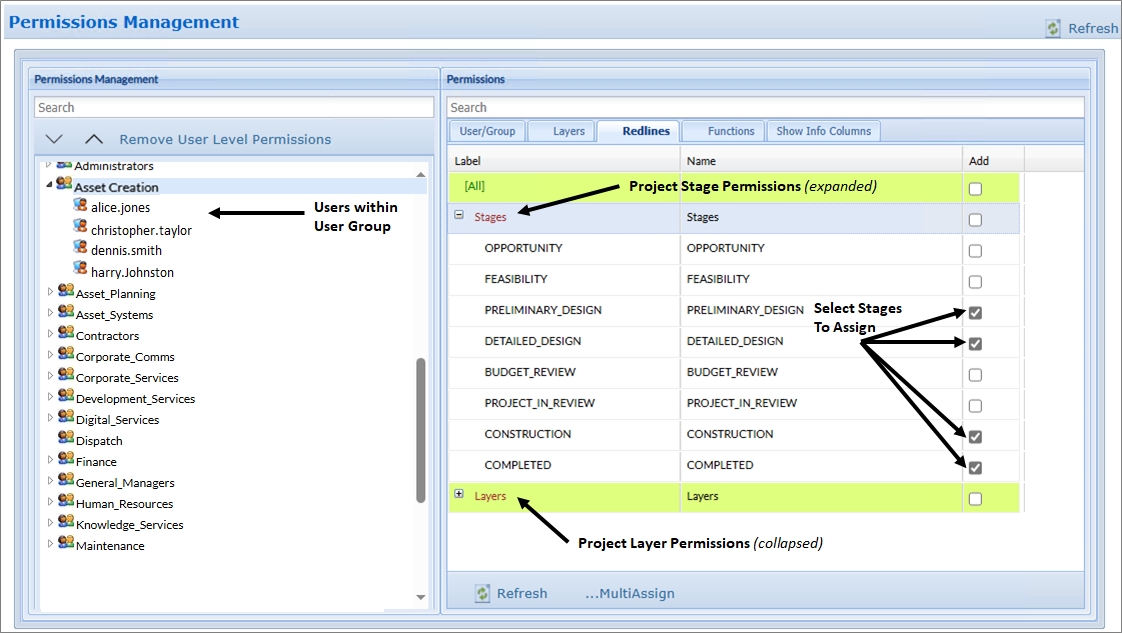Collapse the Stages permissions group
Viewport: 1122px width, 633px height.
[459, 215]
